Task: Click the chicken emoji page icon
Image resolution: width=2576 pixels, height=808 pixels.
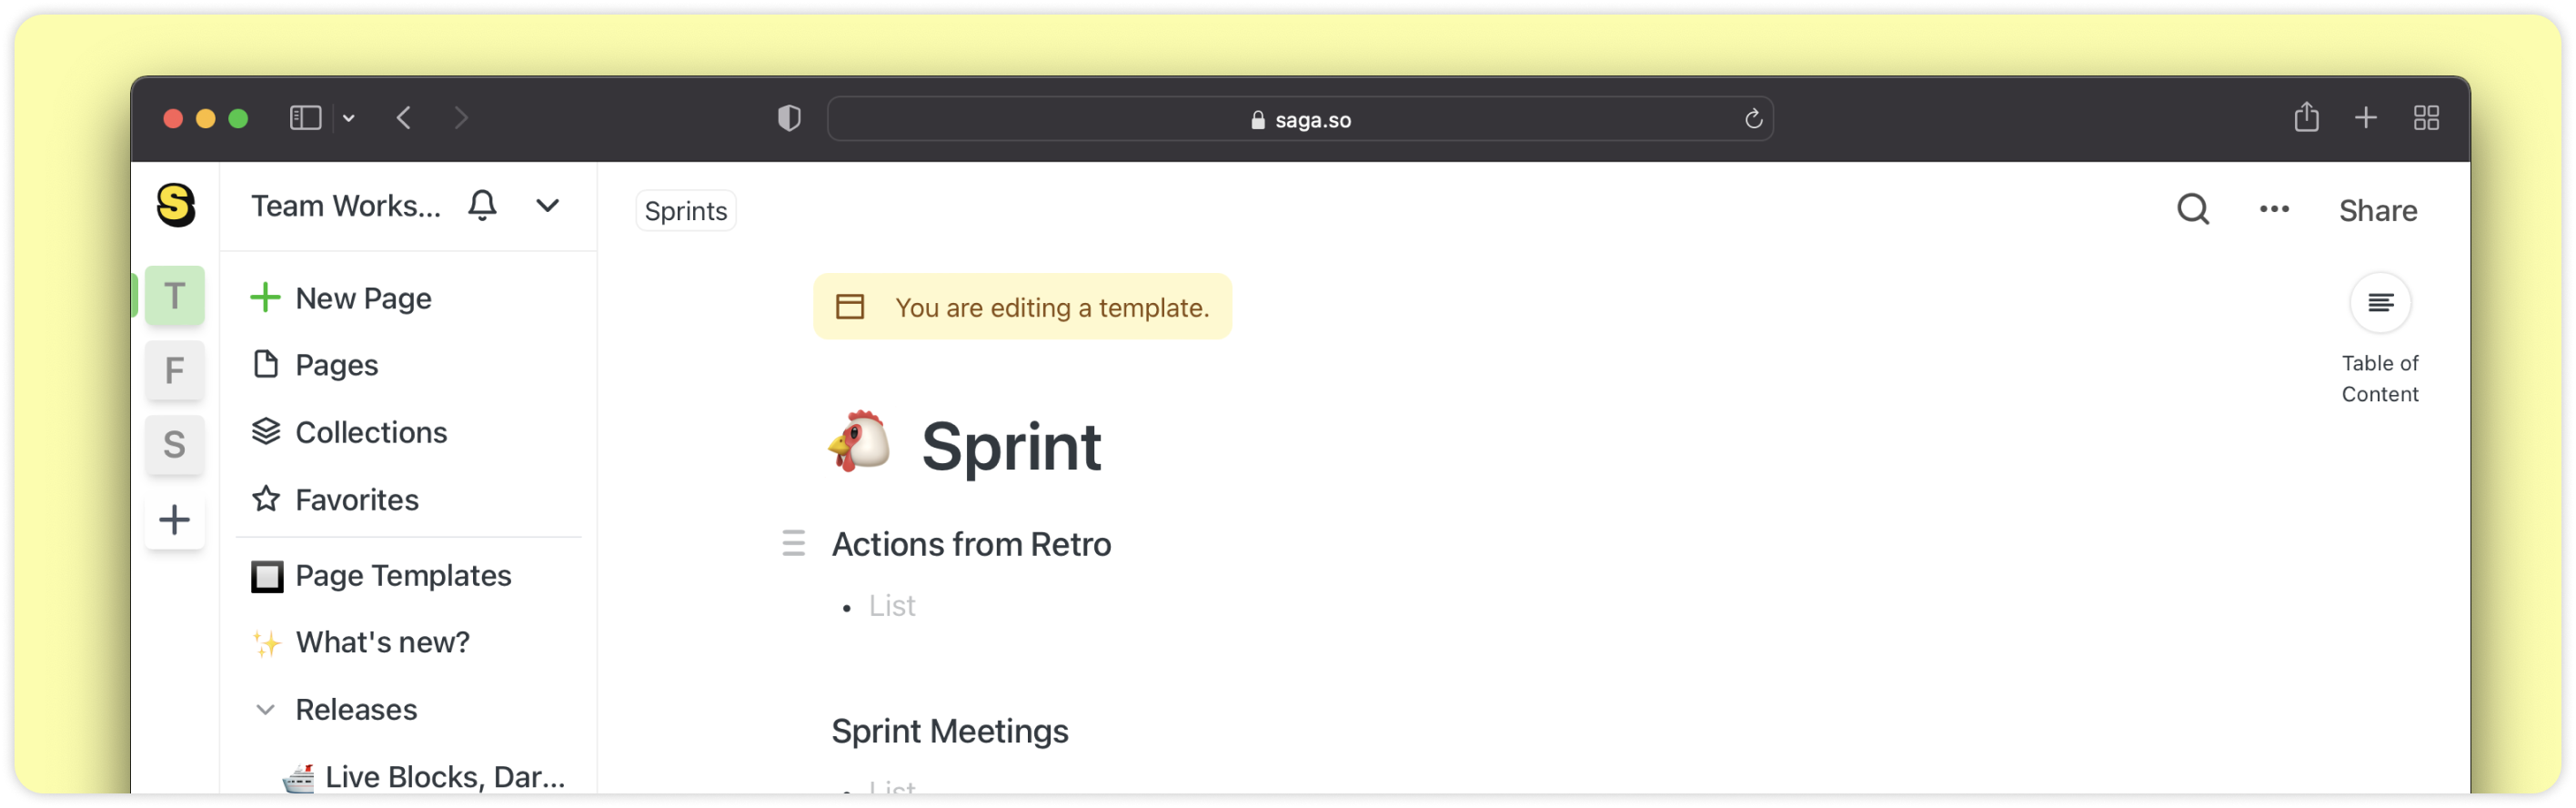Action: [x=860, y=442]
